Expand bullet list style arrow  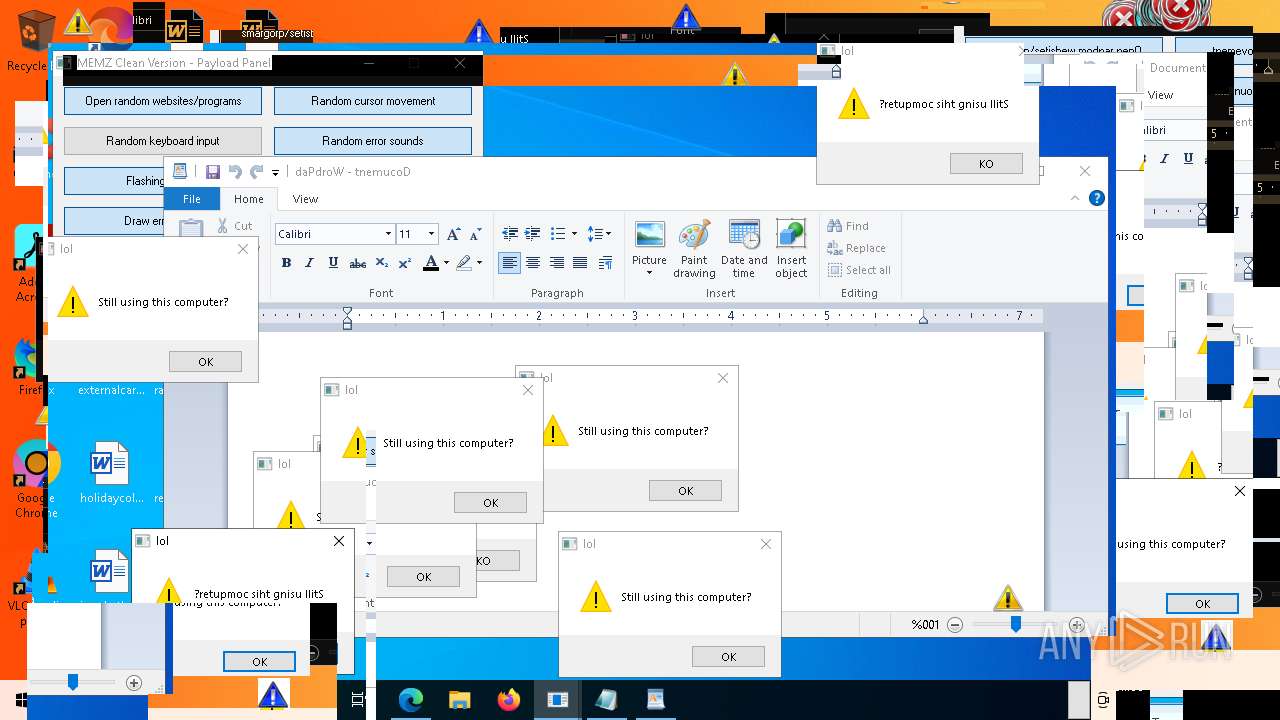coord(574,234)
